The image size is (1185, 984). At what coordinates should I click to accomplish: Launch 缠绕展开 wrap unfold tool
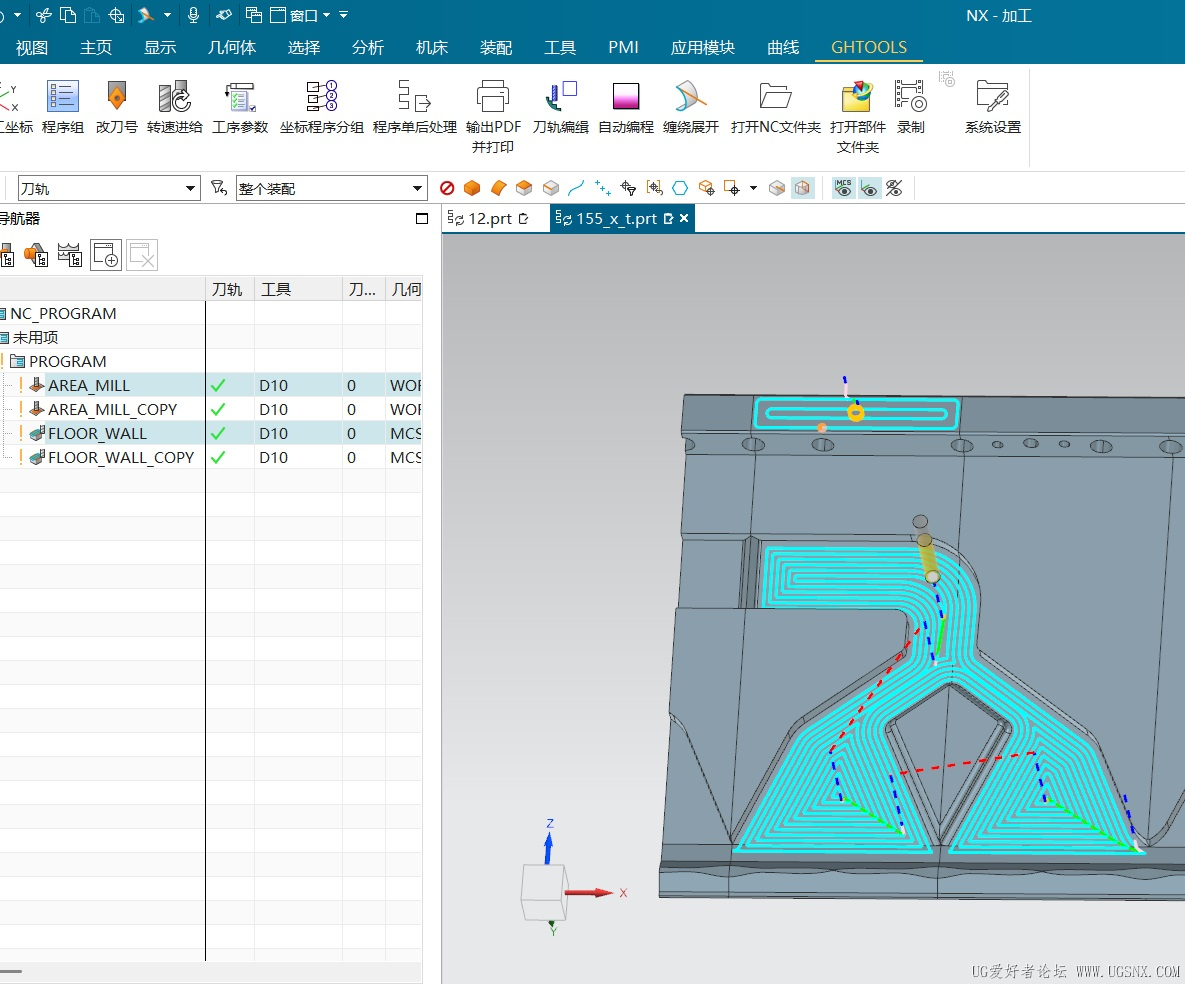pyautogui.click(x=691, y=97)
